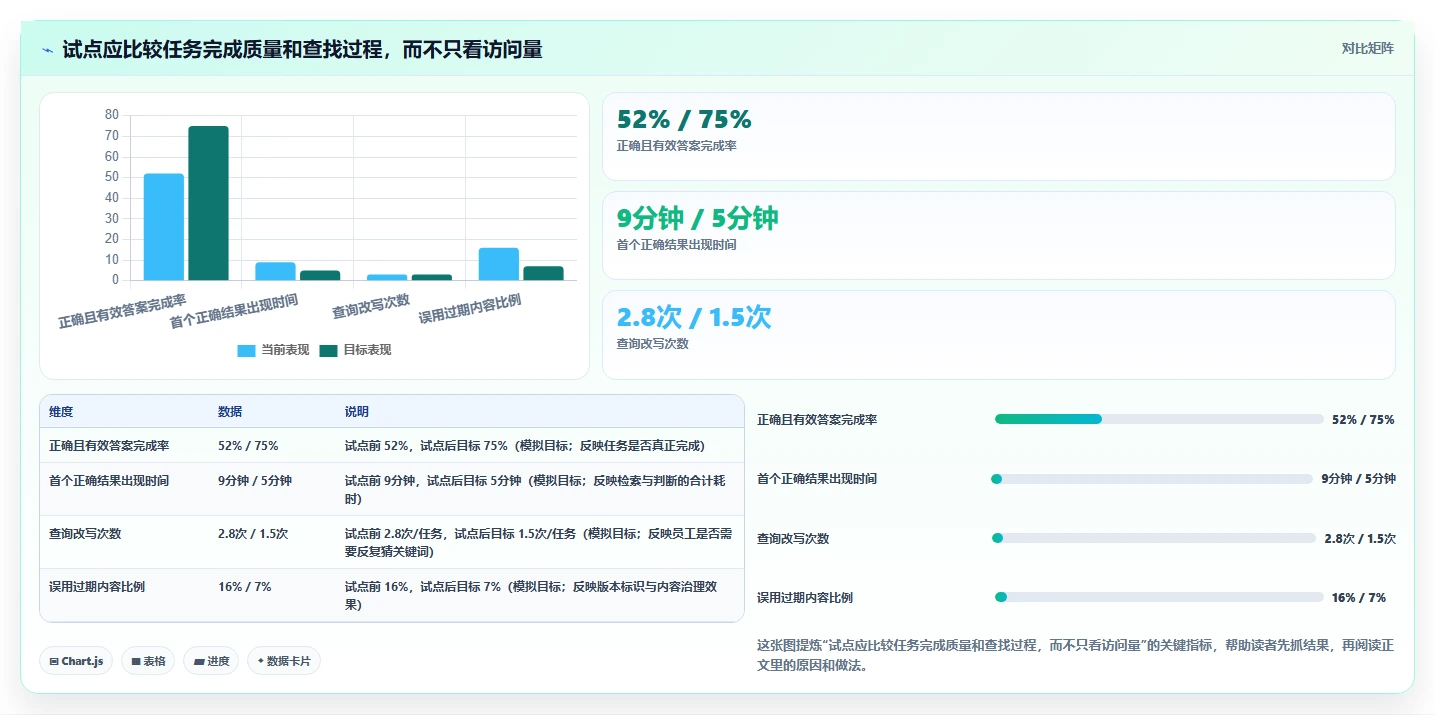This screenshot has height=715, width=1435.
Task: Click the 说明 column header
Action: 357,412
